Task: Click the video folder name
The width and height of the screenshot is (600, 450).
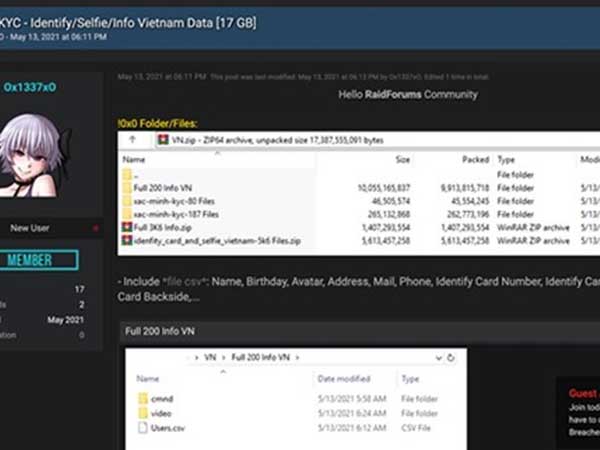Action: tap(161, 414)
